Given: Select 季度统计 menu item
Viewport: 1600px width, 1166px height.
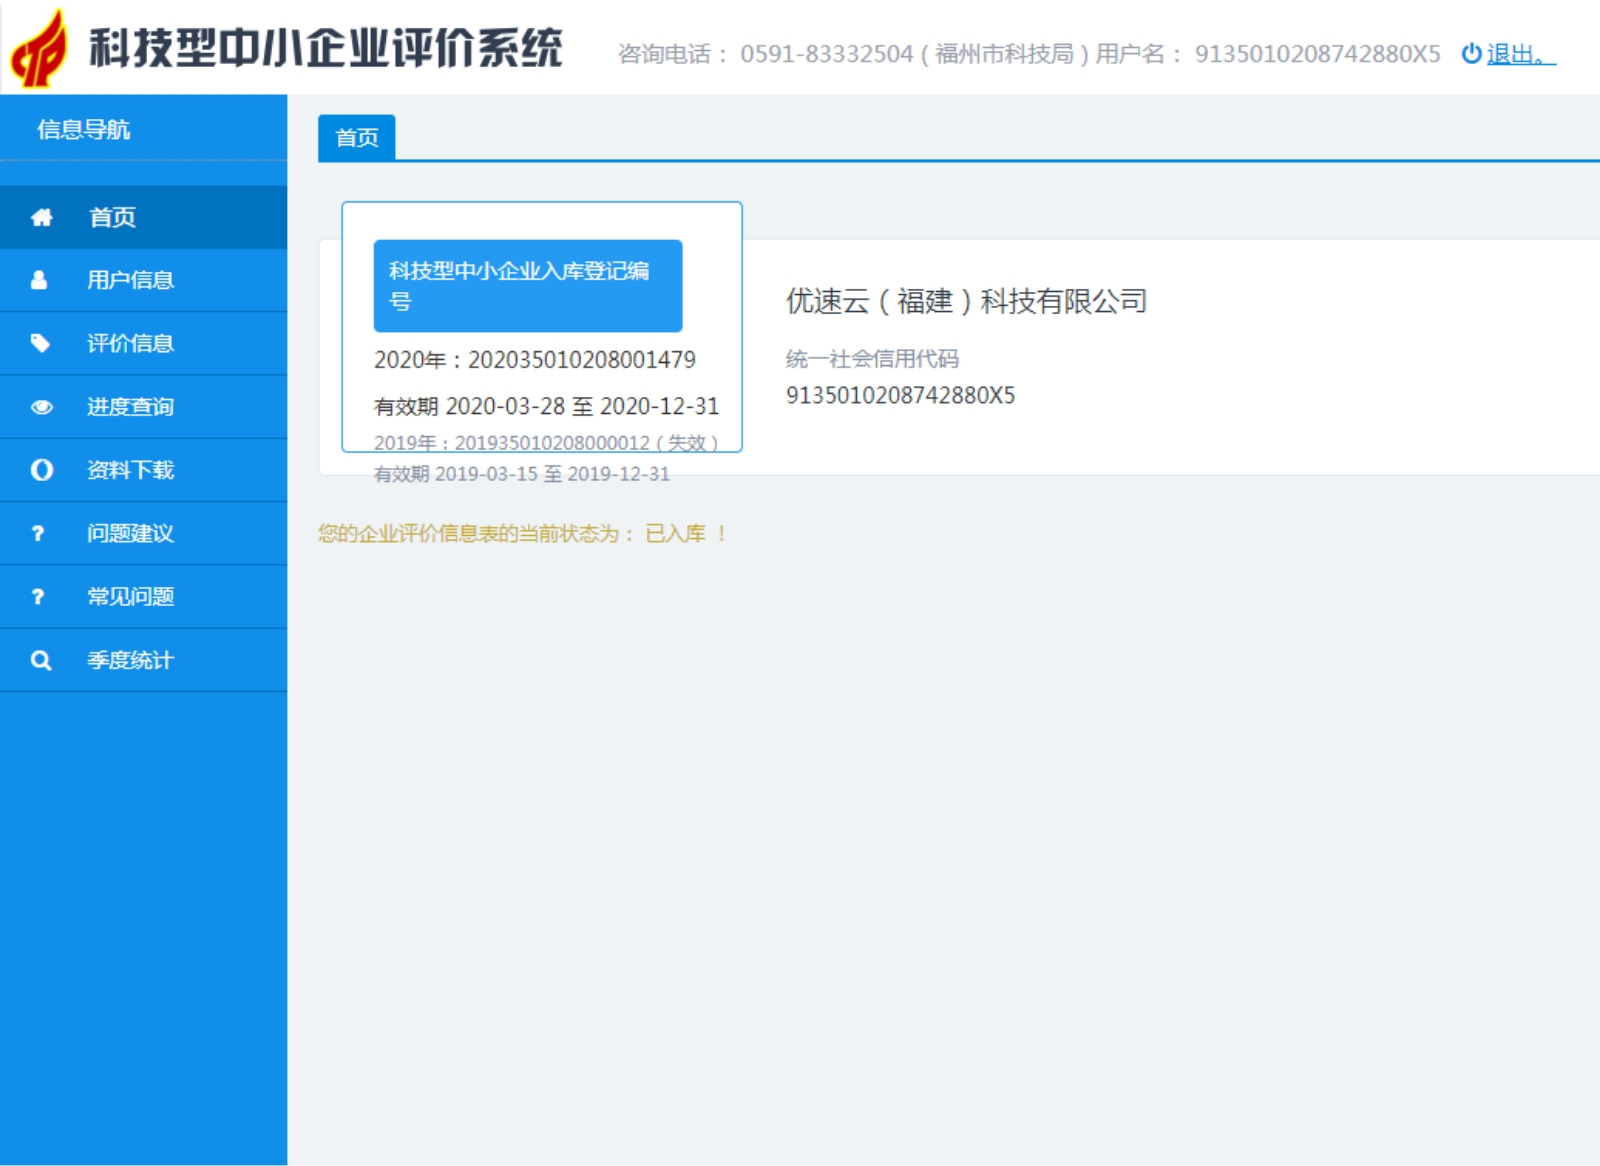Looking at the screenshot, I should coord(143,660).
